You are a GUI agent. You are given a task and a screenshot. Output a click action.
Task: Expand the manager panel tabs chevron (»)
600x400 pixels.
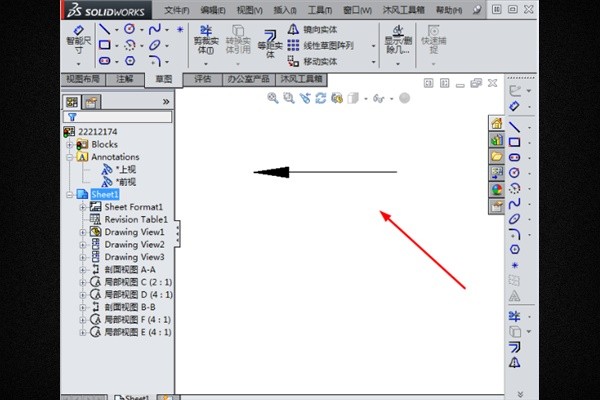pyautogui.click(x=166, y=102)
